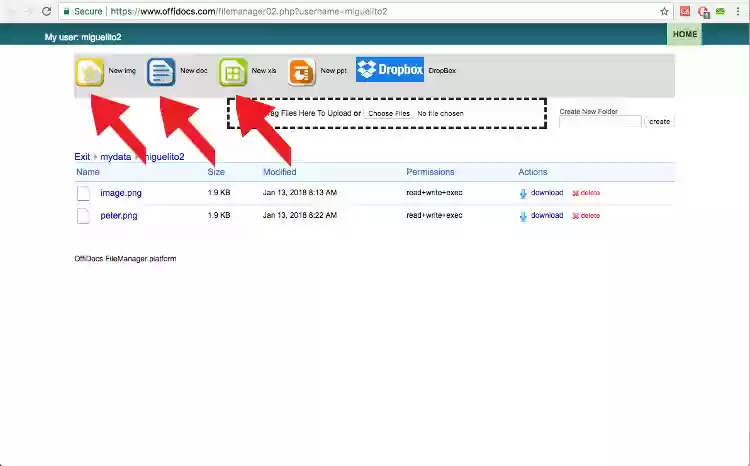Click download arrow icon for peter.png
Screen dimensions: 750x466
(x=523, y=216)
